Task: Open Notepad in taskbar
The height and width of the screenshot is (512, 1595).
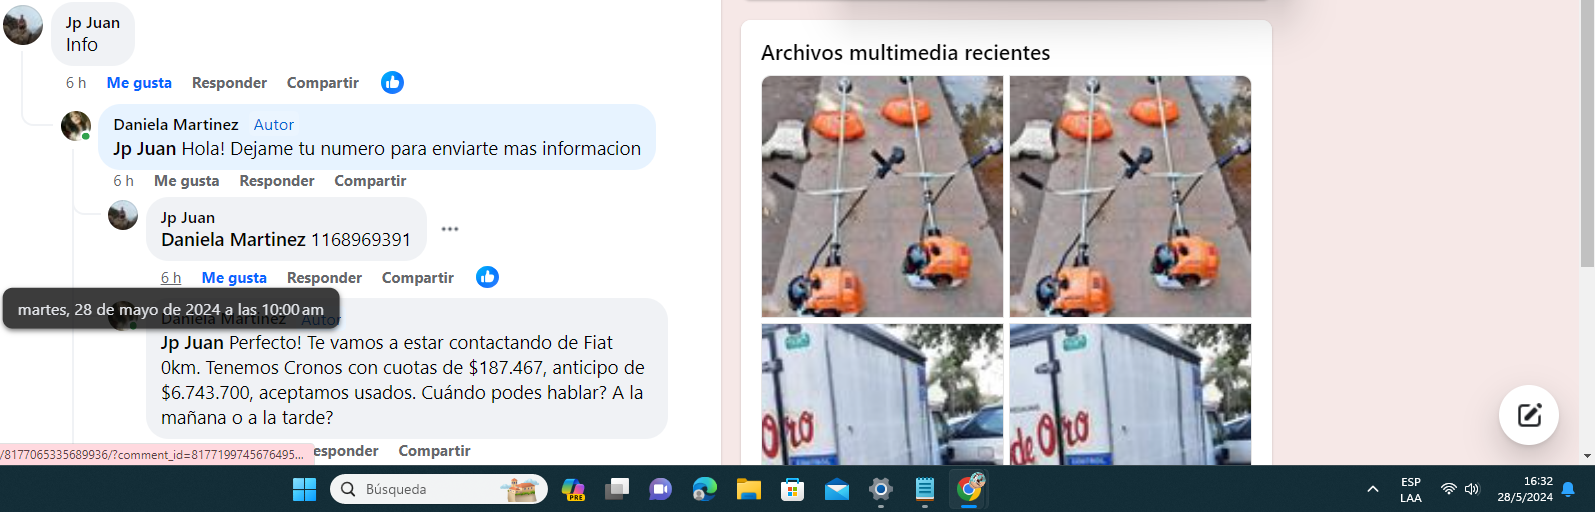Action: [925, 489]
